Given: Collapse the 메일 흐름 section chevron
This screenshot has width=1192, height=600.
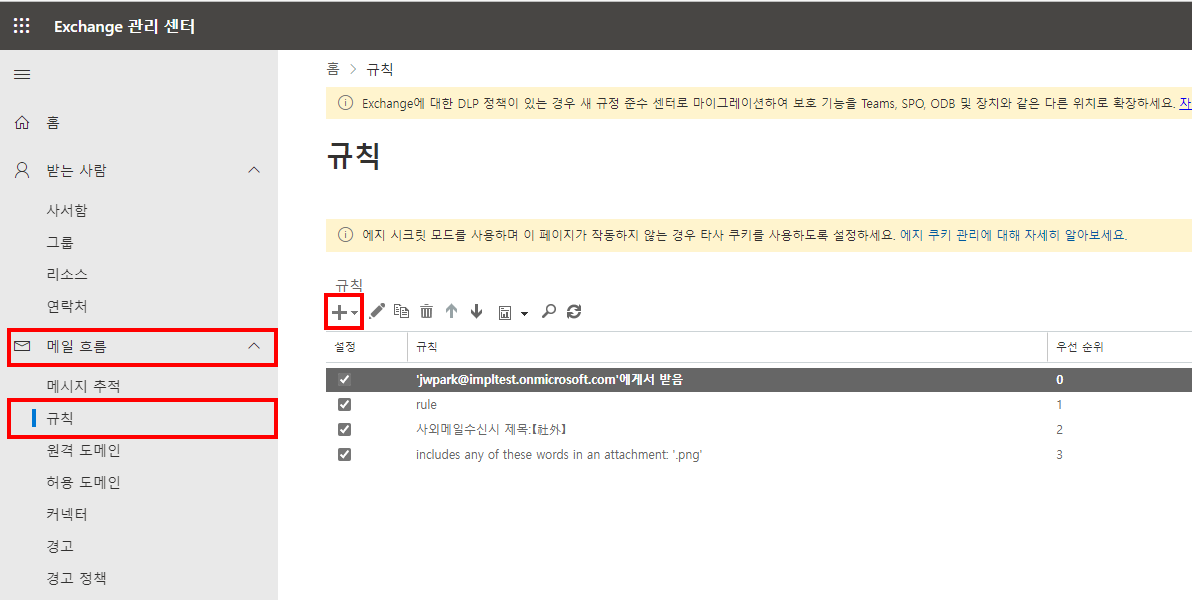Looking at the screenshot, I should tap(254, 346).
